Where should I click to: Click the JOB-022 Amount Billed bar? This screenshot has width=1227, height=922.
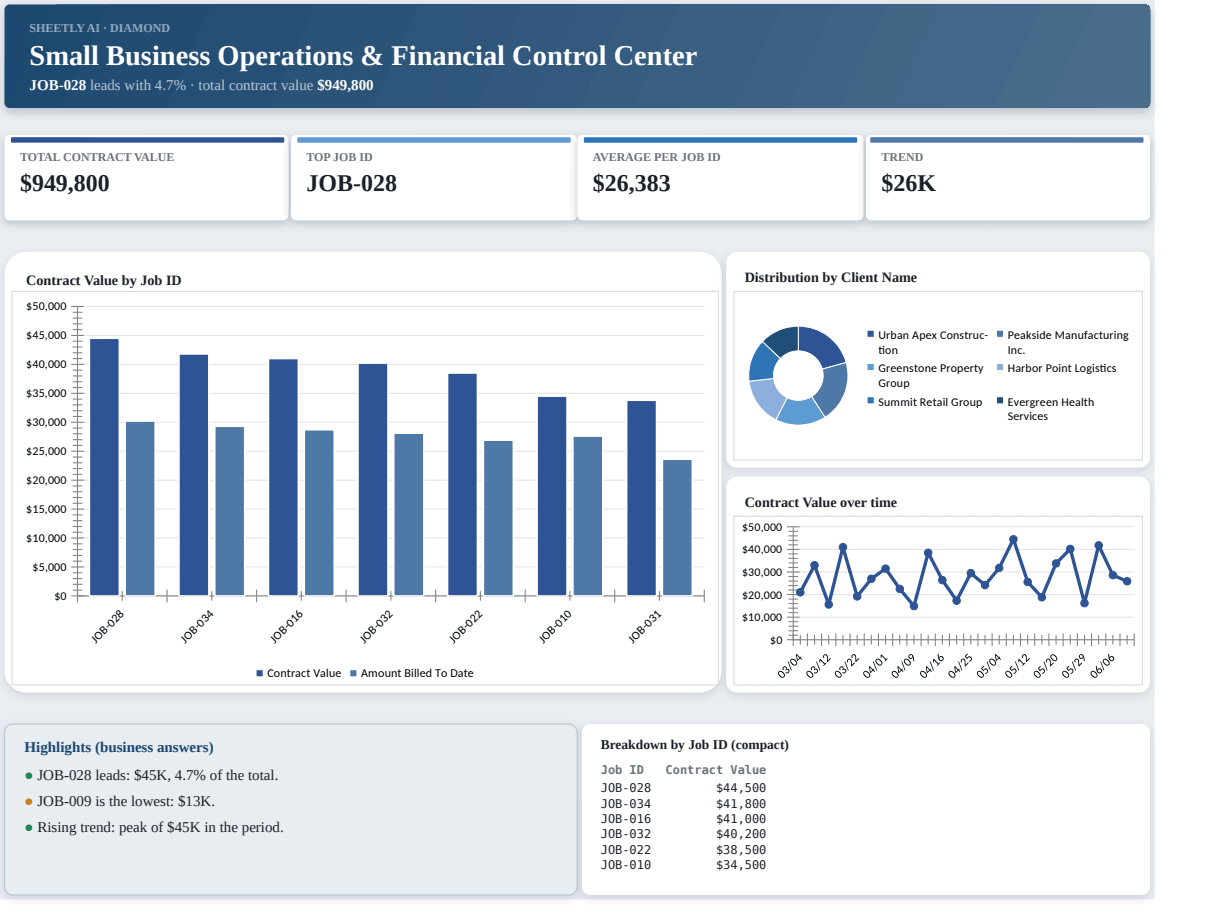tap(498, 518)
